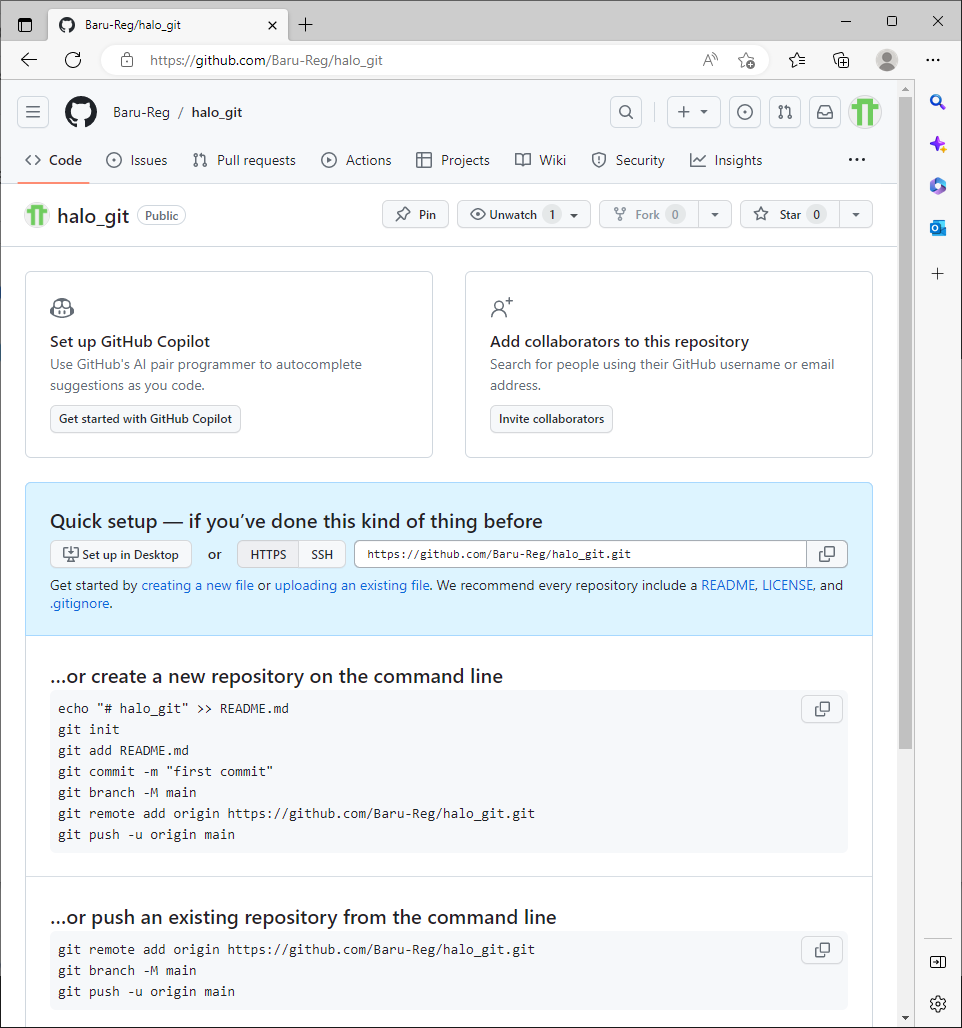Add a sidebar app with plus icon
The image size is (962, 1028).
tap(938, 273)
